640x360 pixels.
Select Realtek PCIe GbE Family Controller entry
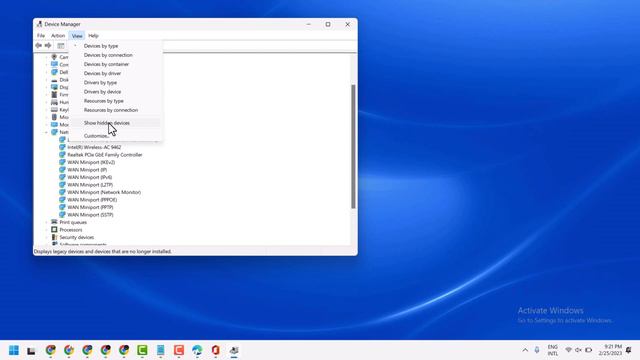pyautogui.click(x=105, y=155)
